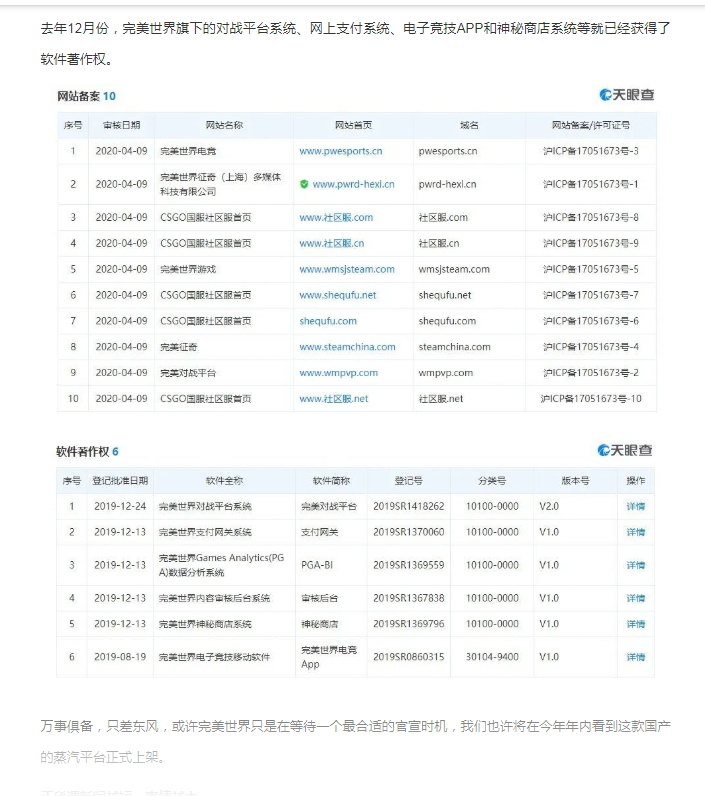This screenshot has width=705, height=796.
Task: Select the 网站名称 column header
Action: tap(224, 125)
